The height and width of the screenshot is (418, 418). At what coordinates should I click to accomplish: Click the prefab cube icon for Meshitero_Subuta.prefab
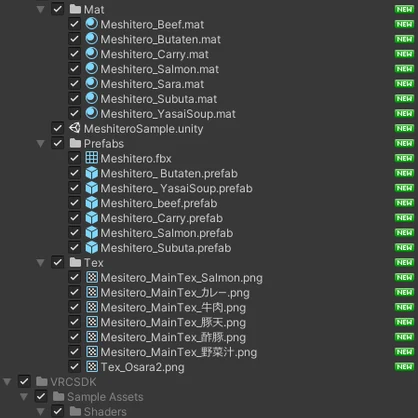[92, 247]
